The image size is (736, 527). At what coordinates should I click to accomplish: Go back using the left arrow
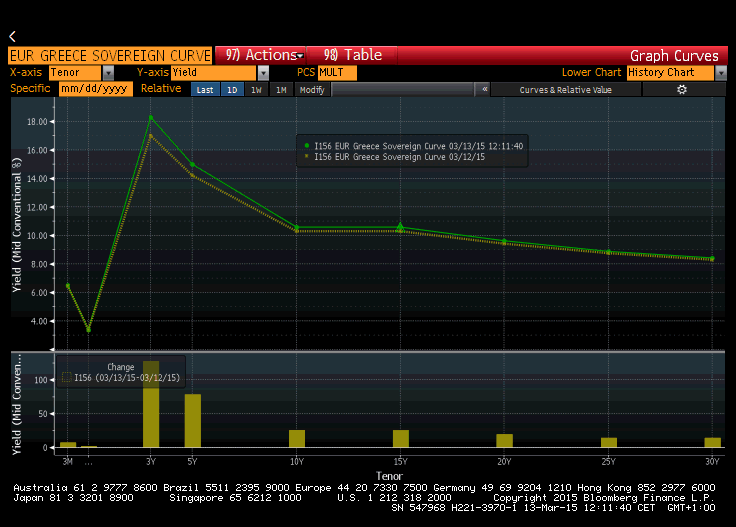(x=13, y=36)
